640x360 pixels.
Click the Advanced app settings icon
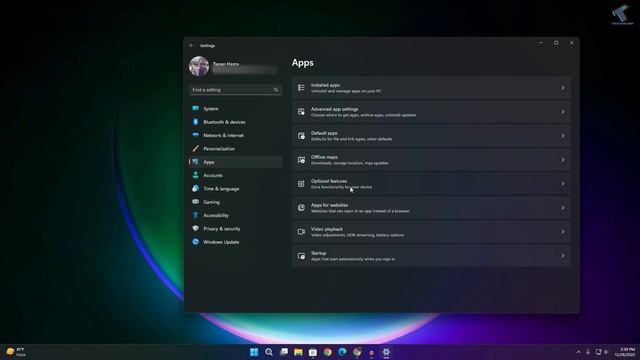pyautogui.click(x=301, y=112)
